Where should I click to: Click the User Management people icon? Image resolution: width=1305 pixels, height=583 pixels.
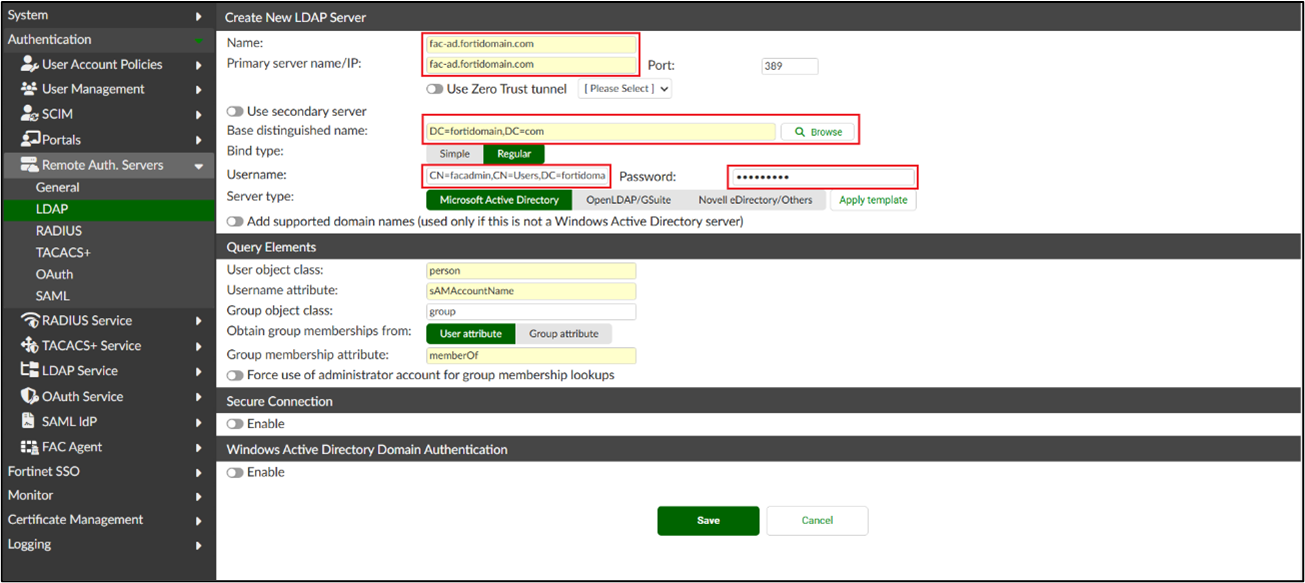point(29,89)
